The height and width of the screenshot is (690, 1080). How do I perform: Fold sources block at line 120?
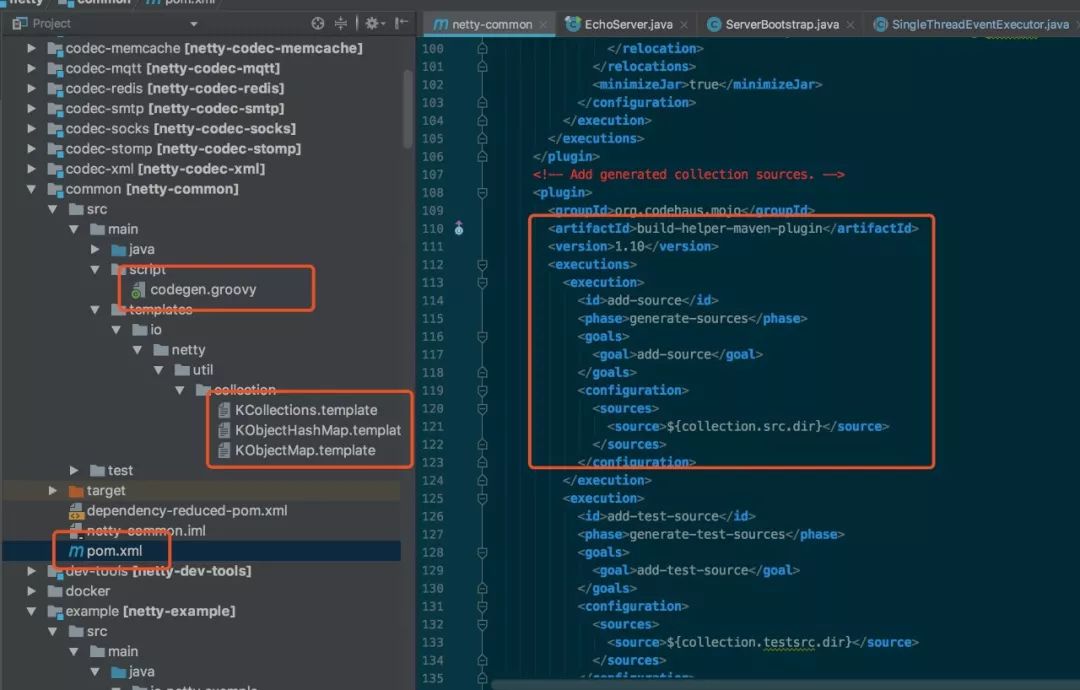click(x=482, y=408)
